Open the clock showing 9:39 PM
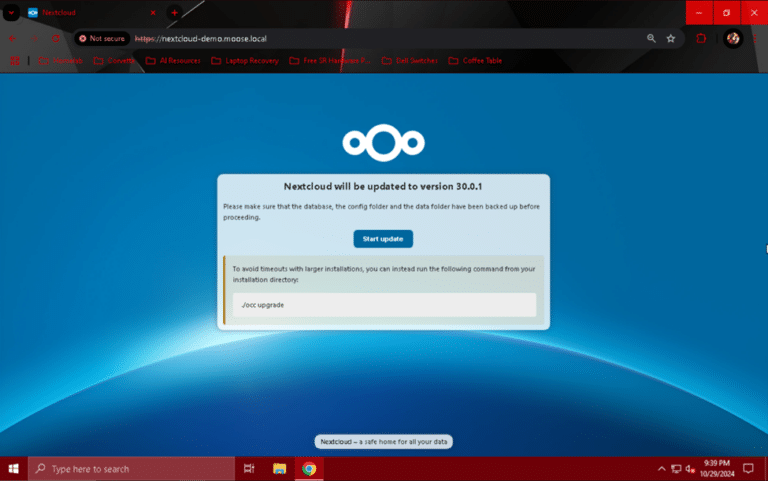Screen dimensions: 768x481 (717, 469)
